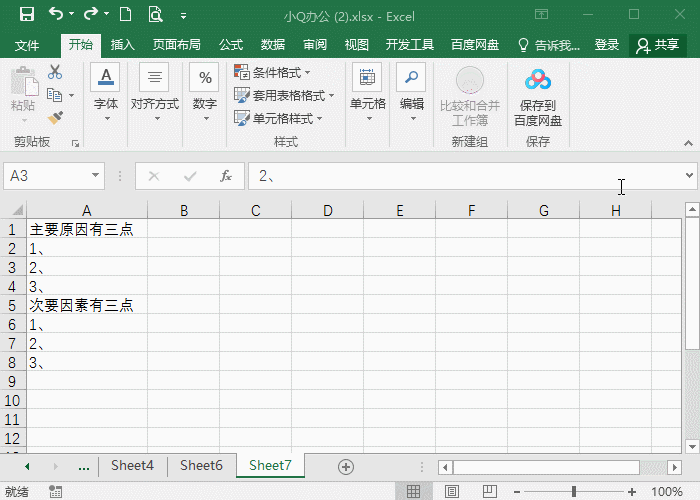Open the Name Box dropdown arrow
This screenshot has width=700, height=500.
(x=96, y=175)
